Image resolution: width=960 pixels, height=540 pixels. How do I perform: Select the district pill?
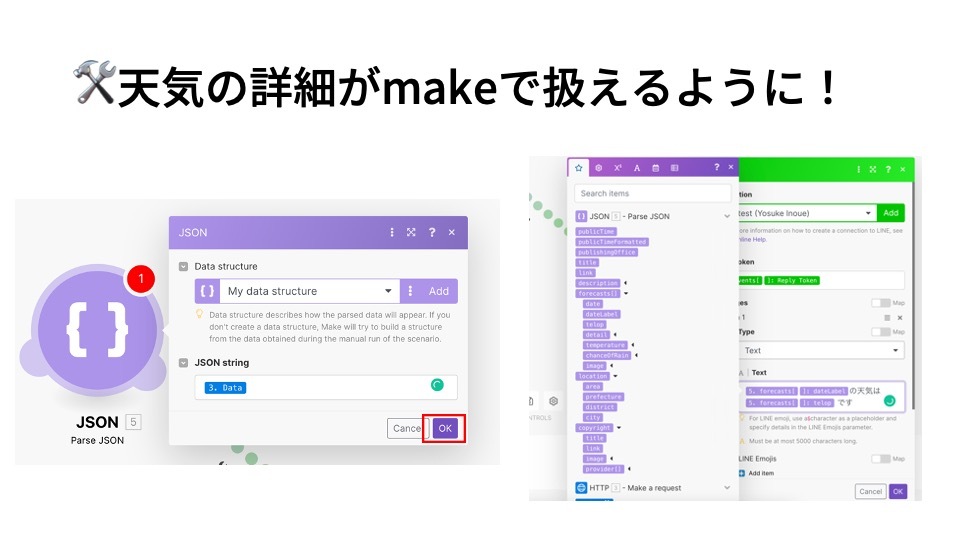click(x=599, y=407)
